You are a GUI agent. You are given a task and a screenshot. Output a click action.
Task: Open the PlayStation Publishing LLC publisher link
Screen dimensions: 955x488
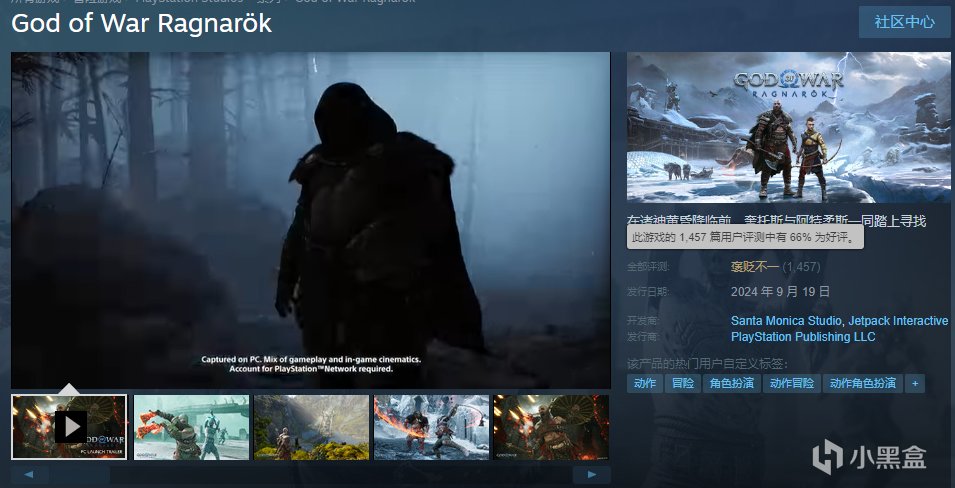(803, 337)
